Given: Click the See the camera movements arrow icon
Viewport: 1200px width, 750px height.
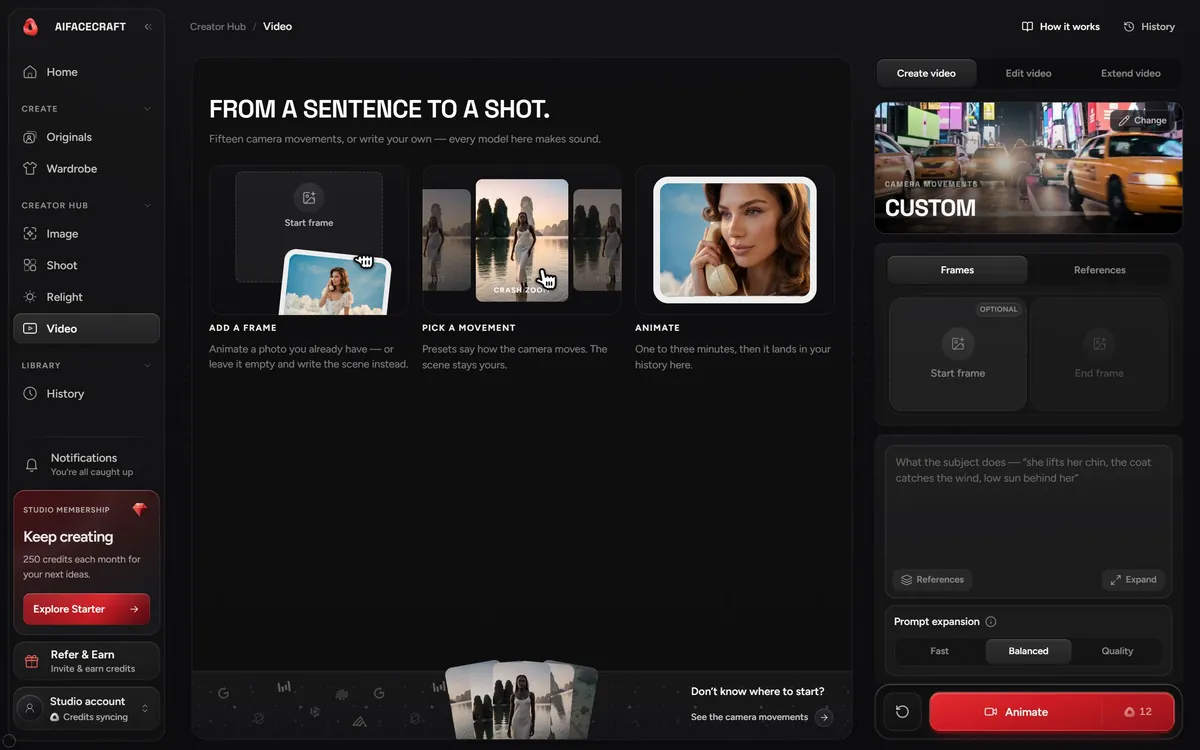Looking at the screenshot, I should point(824,717).
